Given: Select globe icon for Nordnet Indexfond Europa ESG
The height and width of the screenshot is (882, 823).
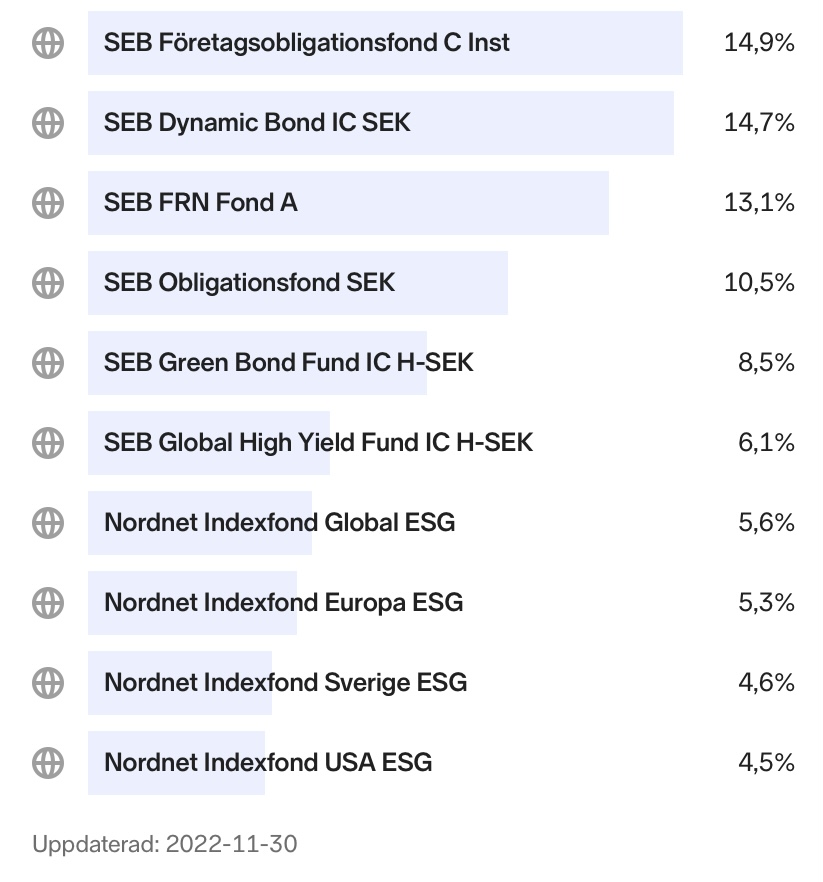Looking at the screenshot, I should coord(48,602).
